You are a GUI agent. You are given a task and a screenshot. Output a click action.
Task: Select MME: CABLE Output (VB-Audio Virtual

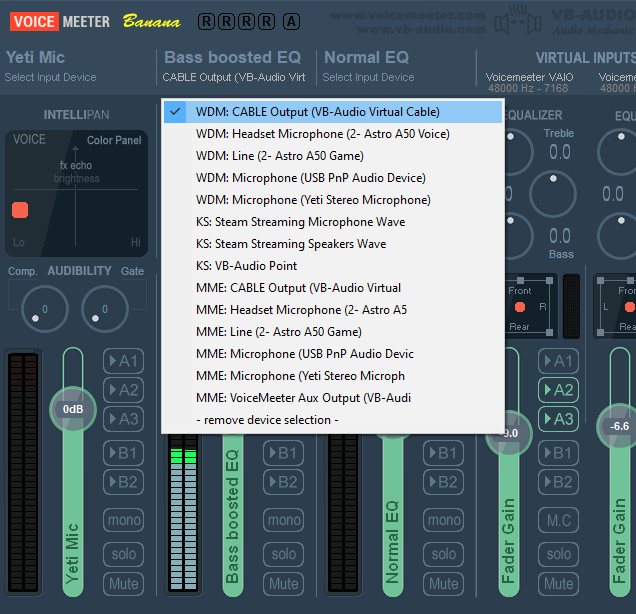coord(333,288)
